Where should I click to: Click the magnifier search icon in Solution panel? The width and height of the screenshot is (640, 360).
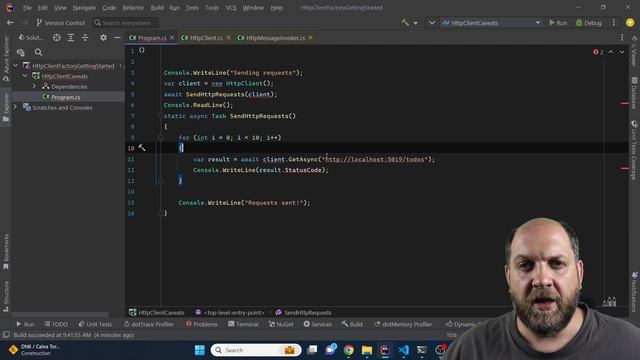click(38, 52)
